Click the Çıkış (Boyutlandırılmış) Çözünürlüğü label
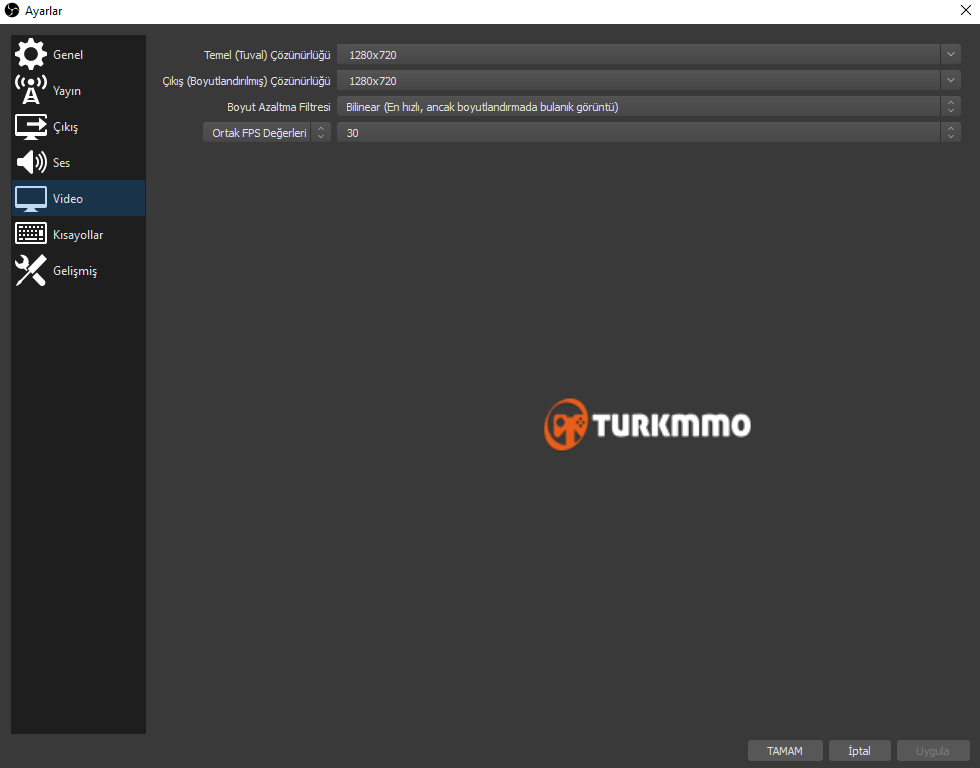980x768 pixels. click(246, 81)
